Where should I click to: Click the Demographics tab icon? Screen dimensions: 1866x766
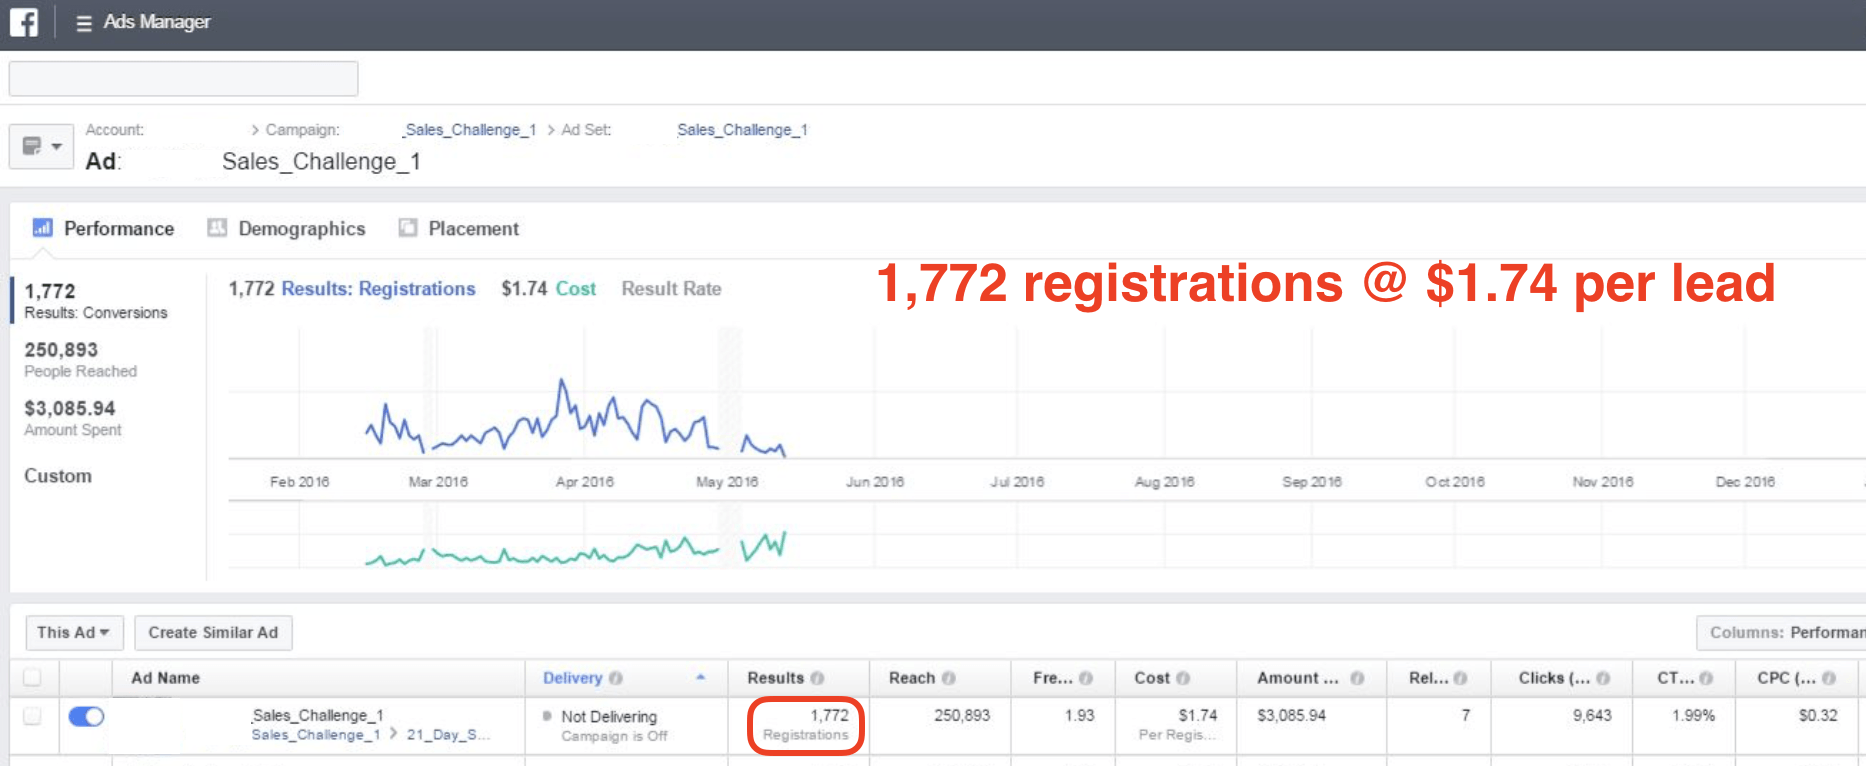click(217, 227)
